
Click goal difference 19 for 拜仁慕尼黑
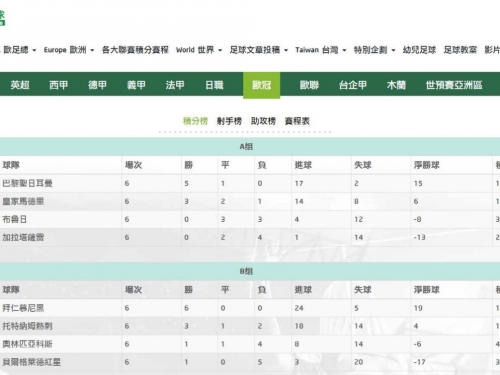click(x=418, y=308)
